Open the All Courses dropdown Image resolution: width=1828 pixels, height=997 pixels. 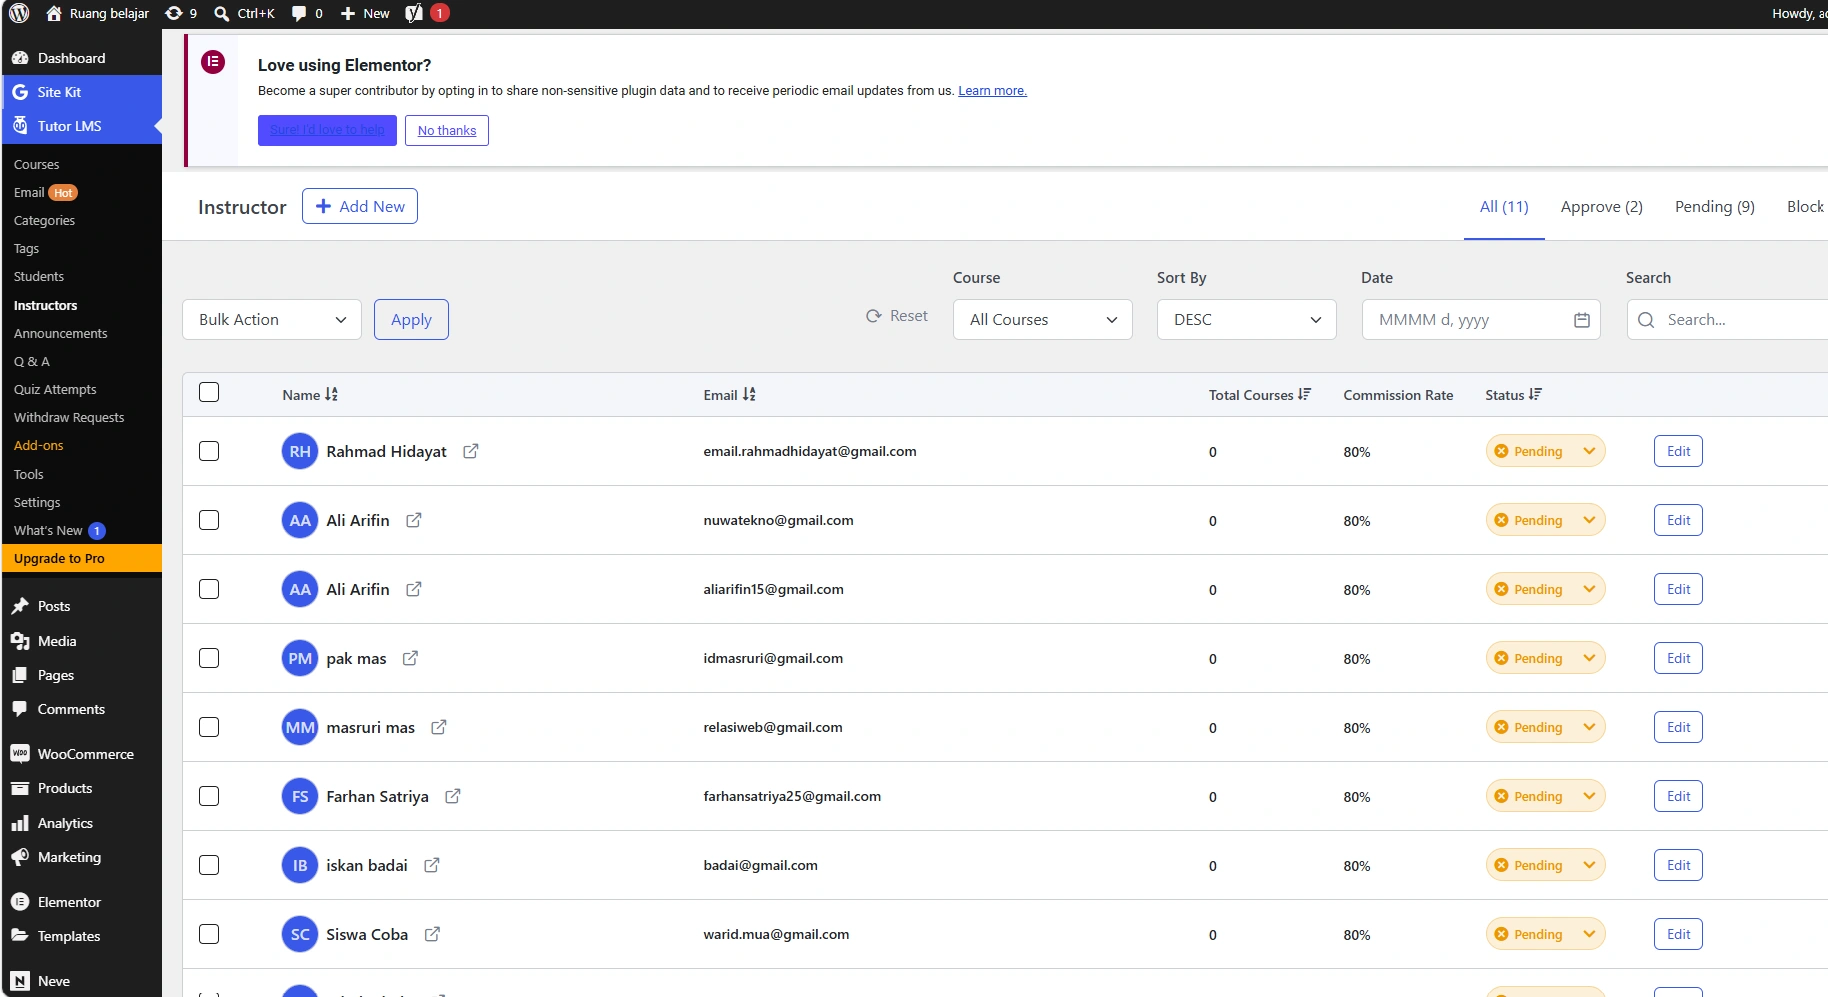[1043, 320]
